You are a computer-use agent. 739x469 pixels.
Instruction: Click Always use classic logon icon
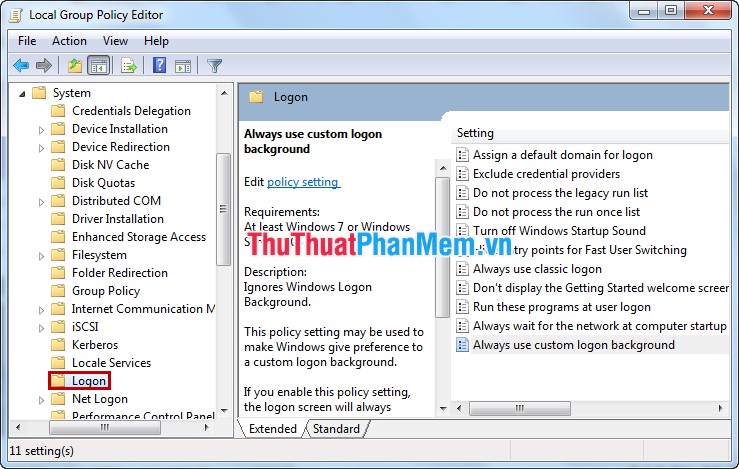462,269
